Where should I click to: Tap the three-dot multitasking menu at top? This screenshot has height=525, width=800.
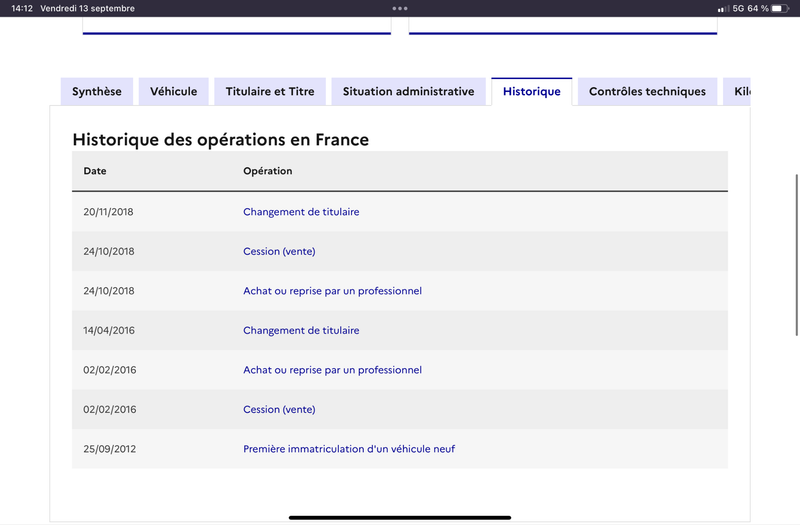pos(400,8)
